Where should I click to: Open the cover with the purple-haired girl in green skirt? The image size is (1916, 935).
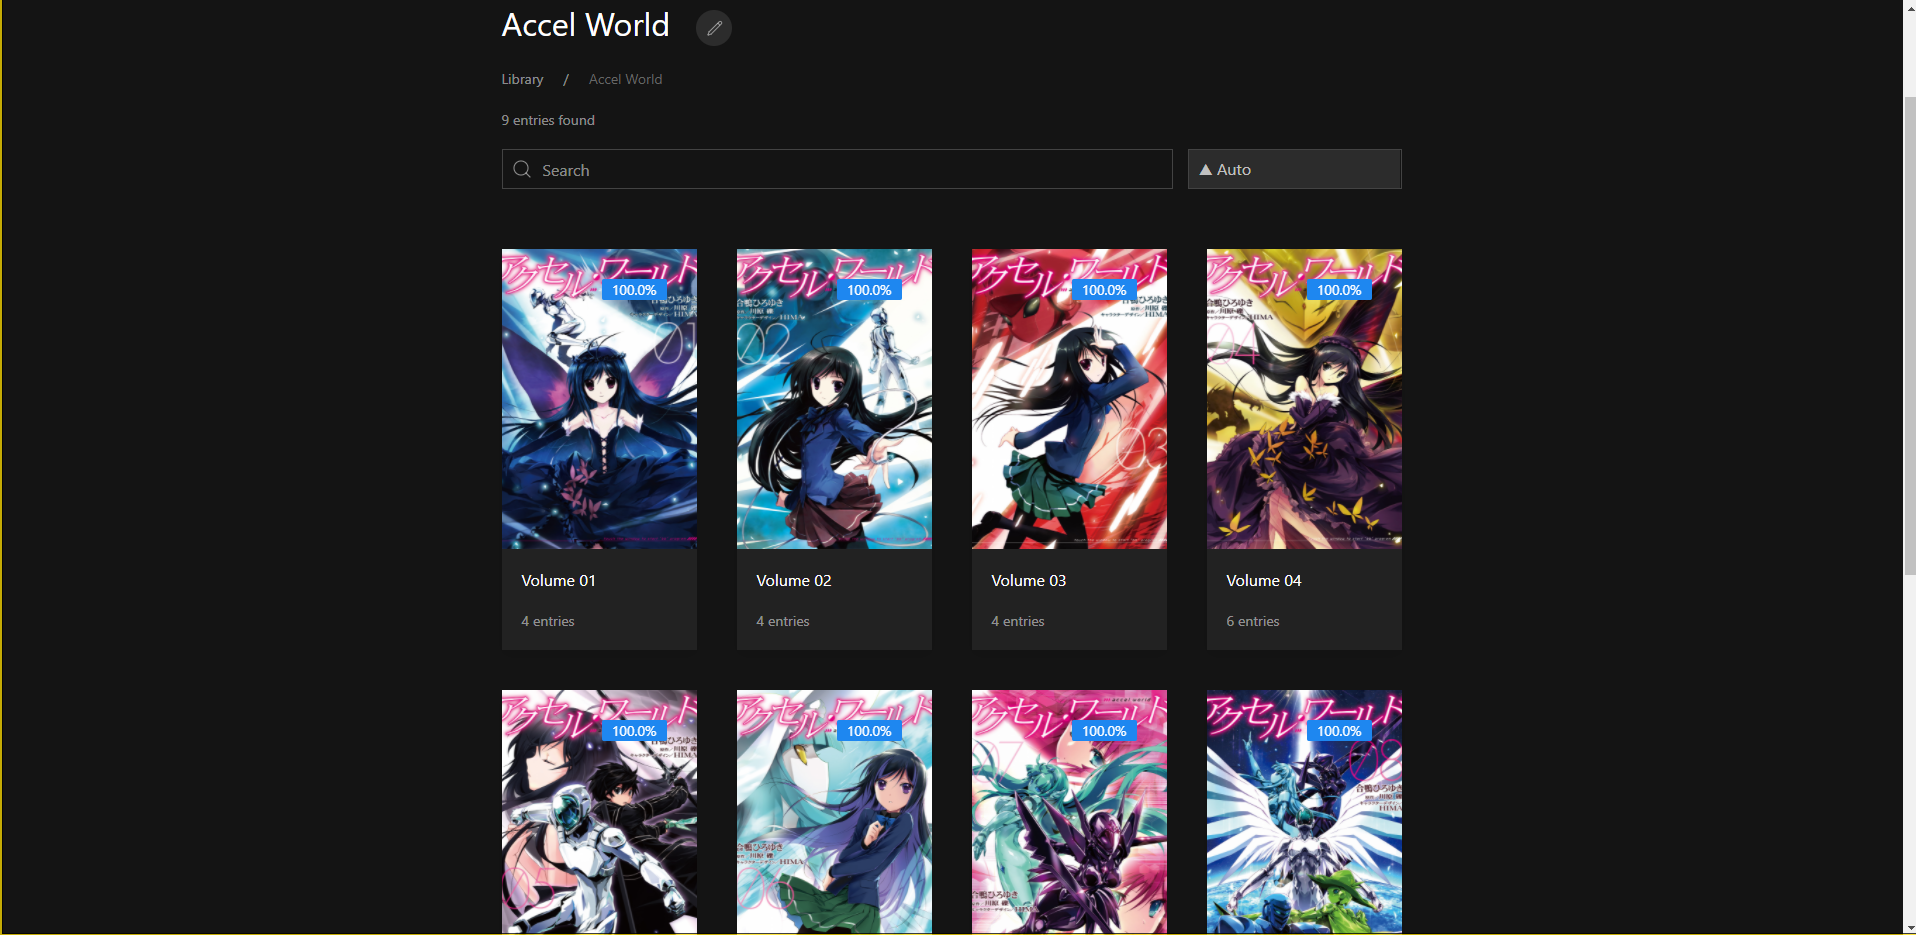click(834, 812)
